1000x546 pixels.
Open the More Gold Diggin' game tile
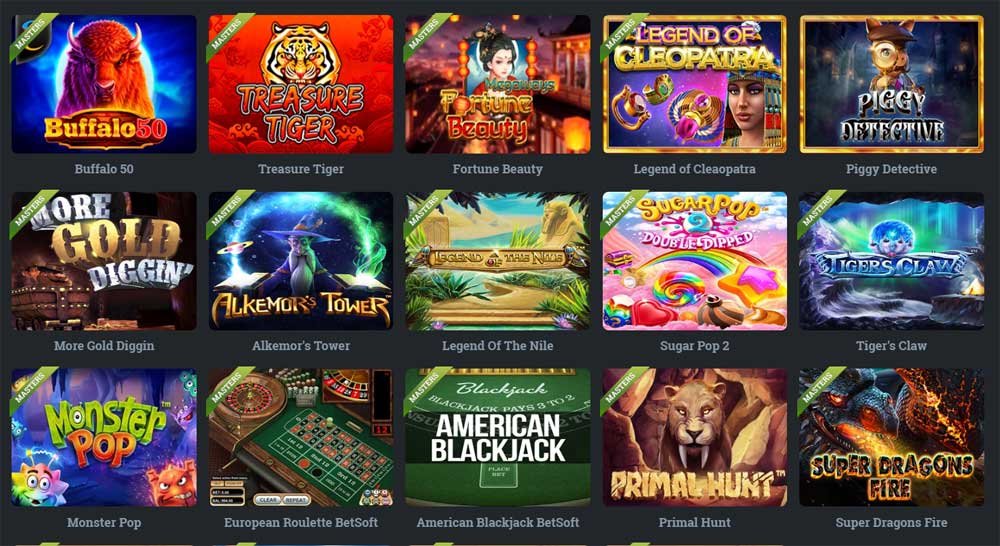(x=104, y=261)
